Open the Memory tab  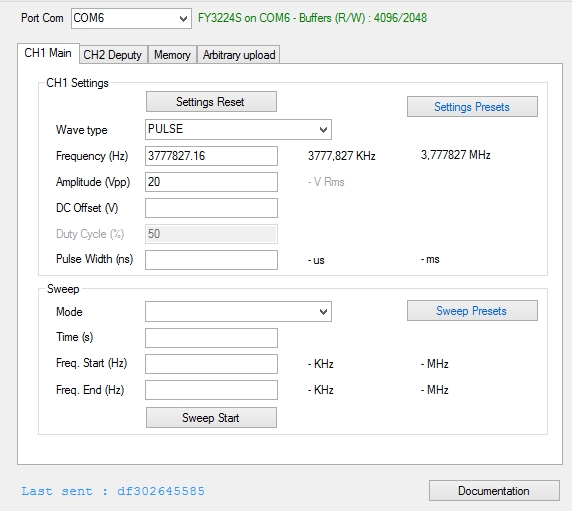click(172, 55)
